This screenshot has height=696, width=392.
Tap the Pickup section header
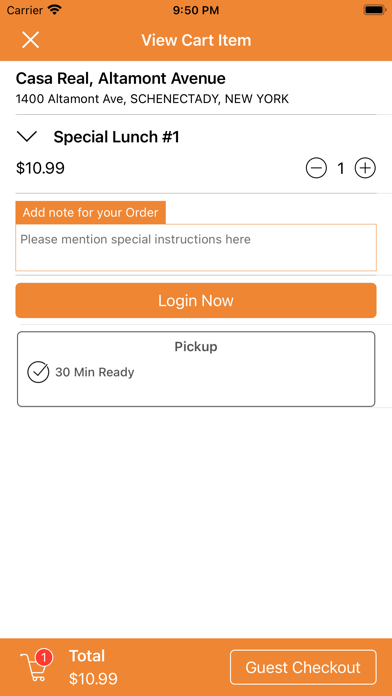point(196,346)
